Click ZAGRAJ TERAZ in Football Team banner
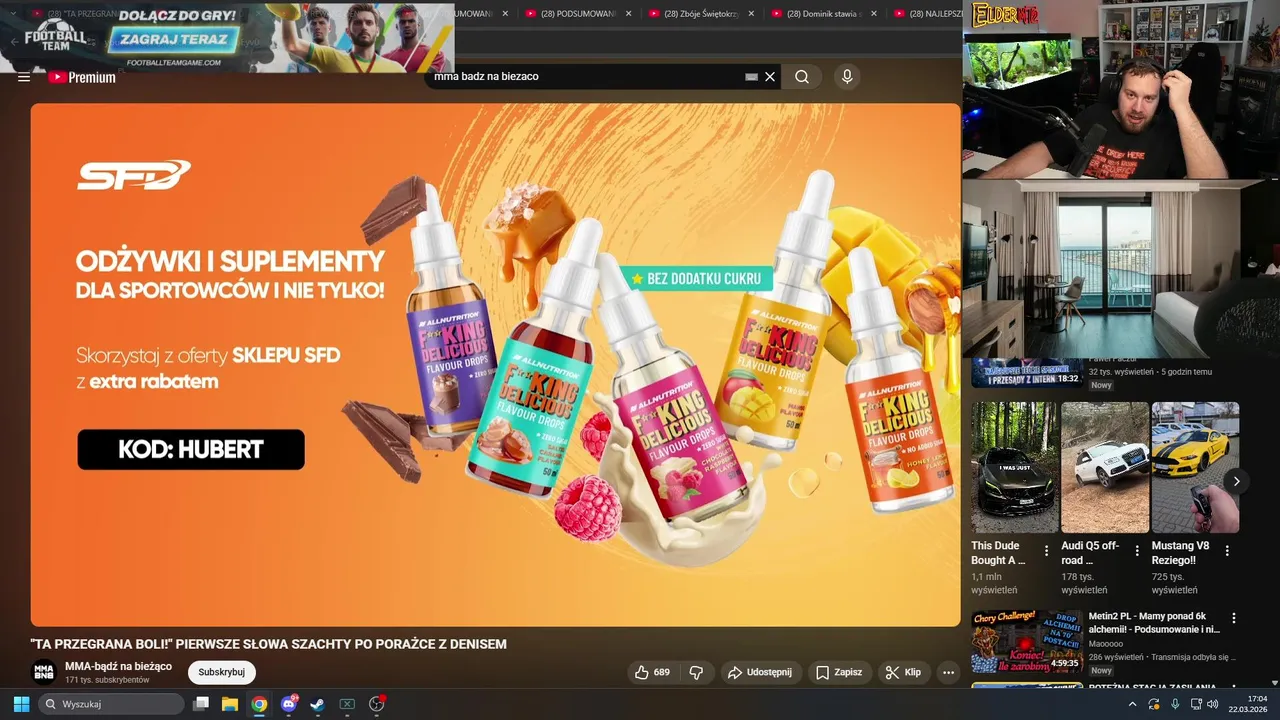 [174, 40]
